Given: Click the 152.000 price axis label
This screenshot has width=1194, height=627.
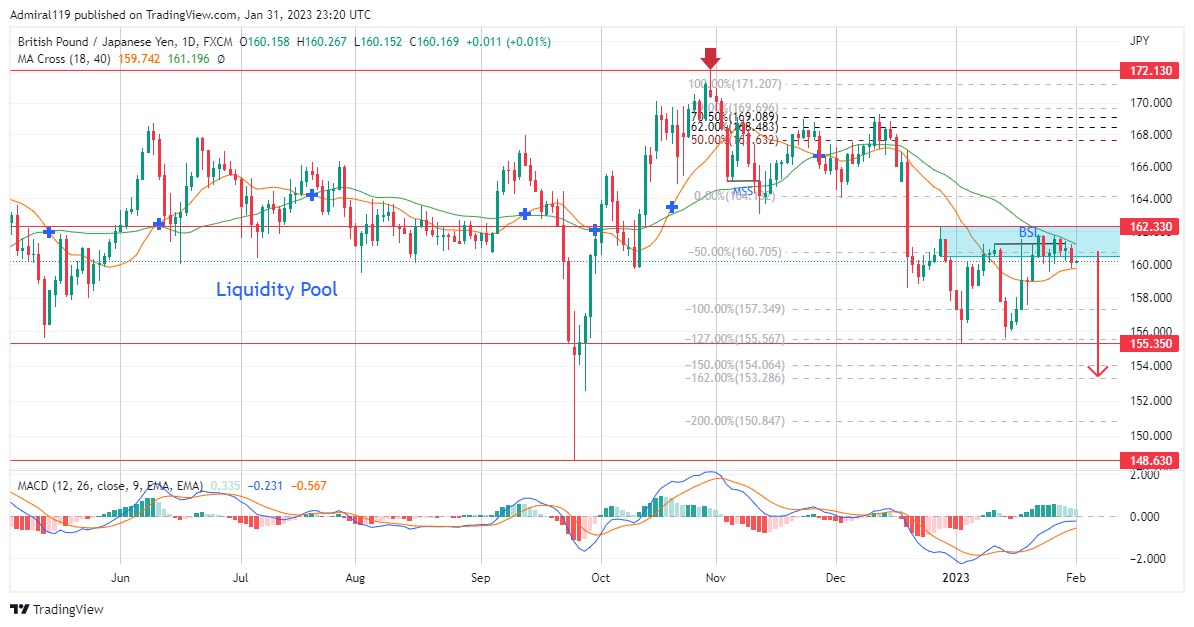Looking at the screenshot, I should click(x=1151, y=401).
